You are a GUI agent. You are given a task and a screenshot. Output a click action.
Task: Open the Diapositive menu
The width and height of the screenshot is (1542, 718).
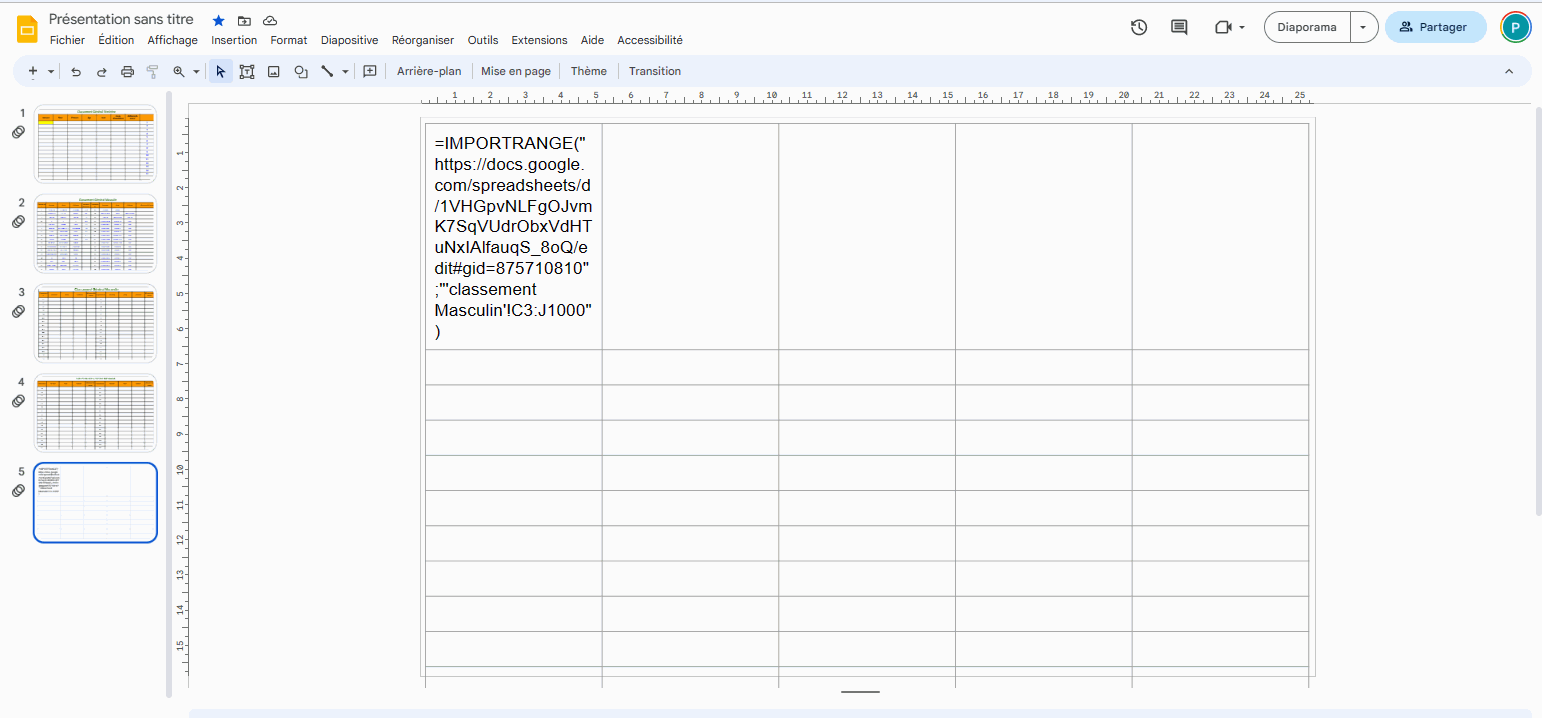[349, 40]
